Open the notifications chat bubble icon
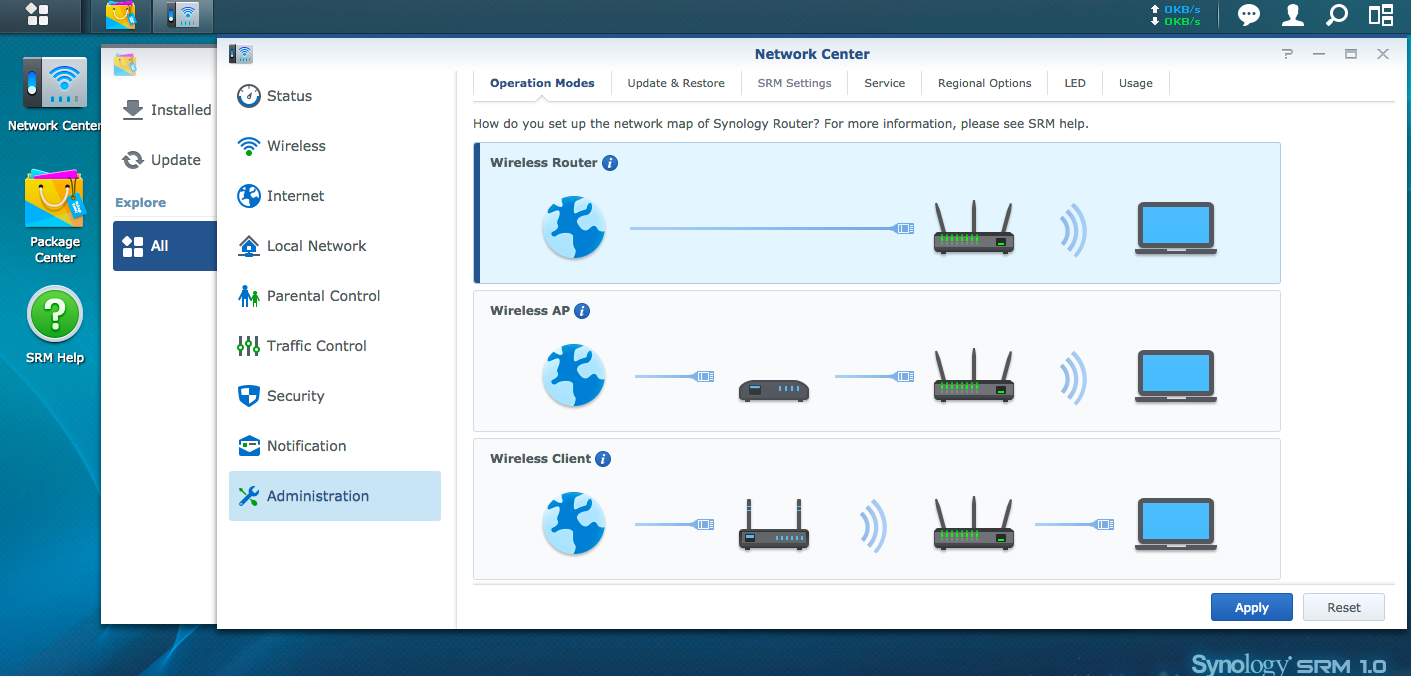Image resolution: width=1411 pixels, height=676 pixels. (1248, 15)
